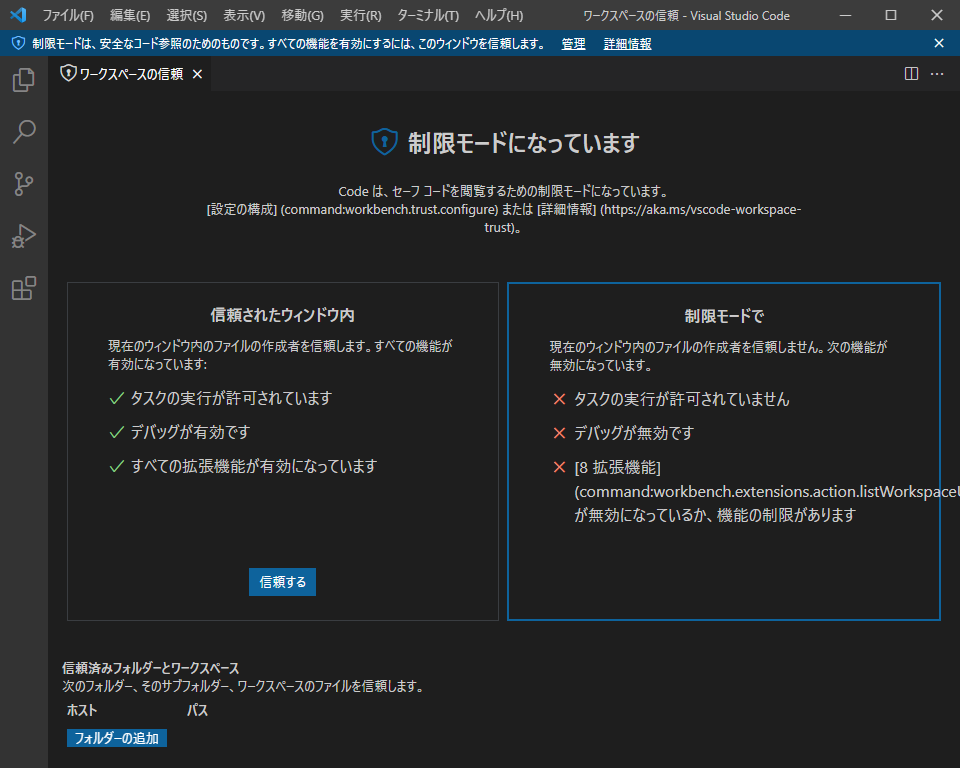Select the ワークスペースの信頼 editor tab
The width and height of the screenshot is (960, 768).
[x=131, y=74]
